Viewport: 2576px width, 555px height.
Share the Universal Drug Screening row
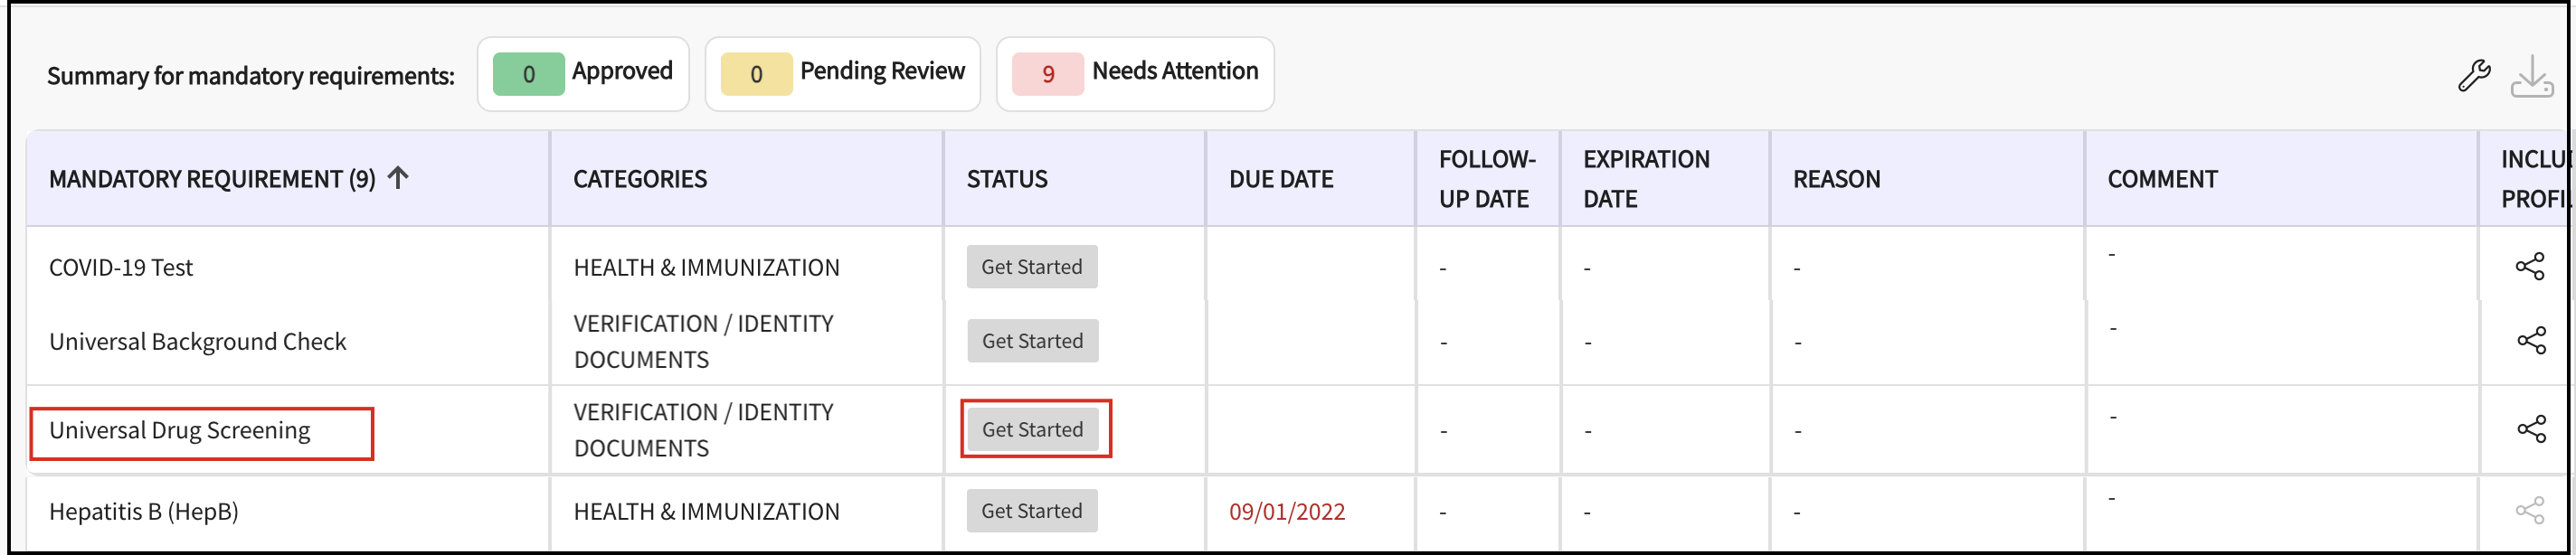(2531, 429)
